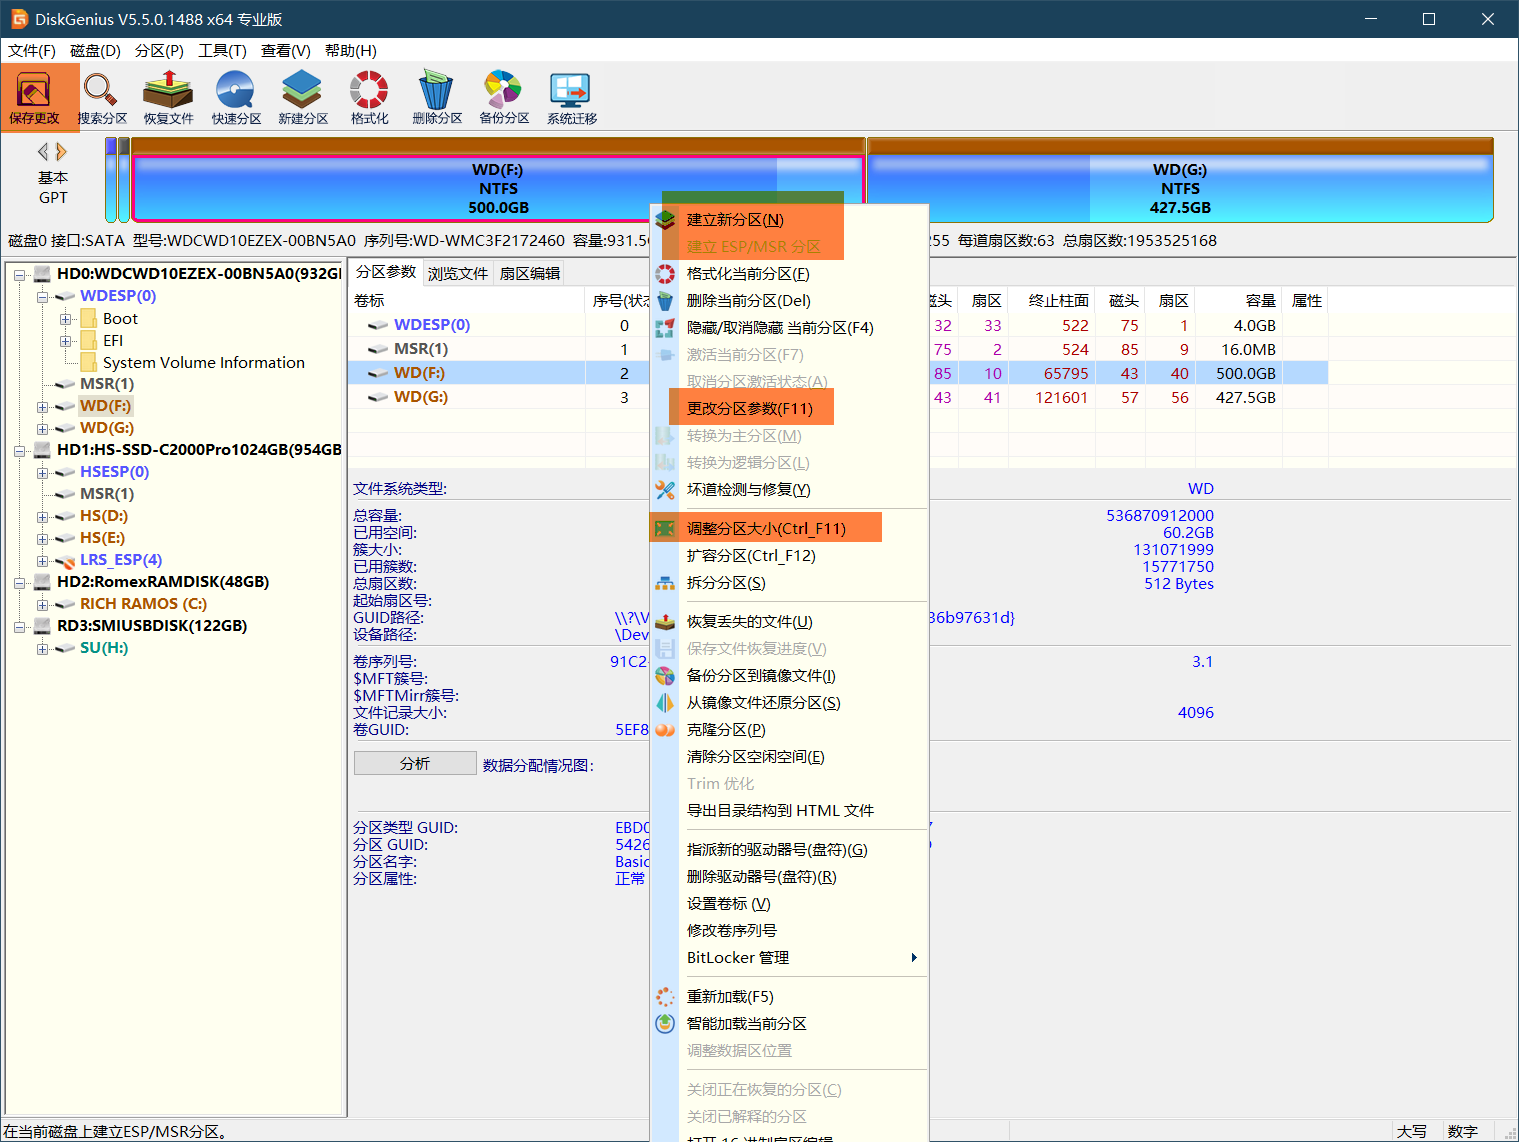The width and height of the screenshot is (1519, 1142).
Task: Select WDESP(0) row in partition table
Action: (x=838, y=325)
